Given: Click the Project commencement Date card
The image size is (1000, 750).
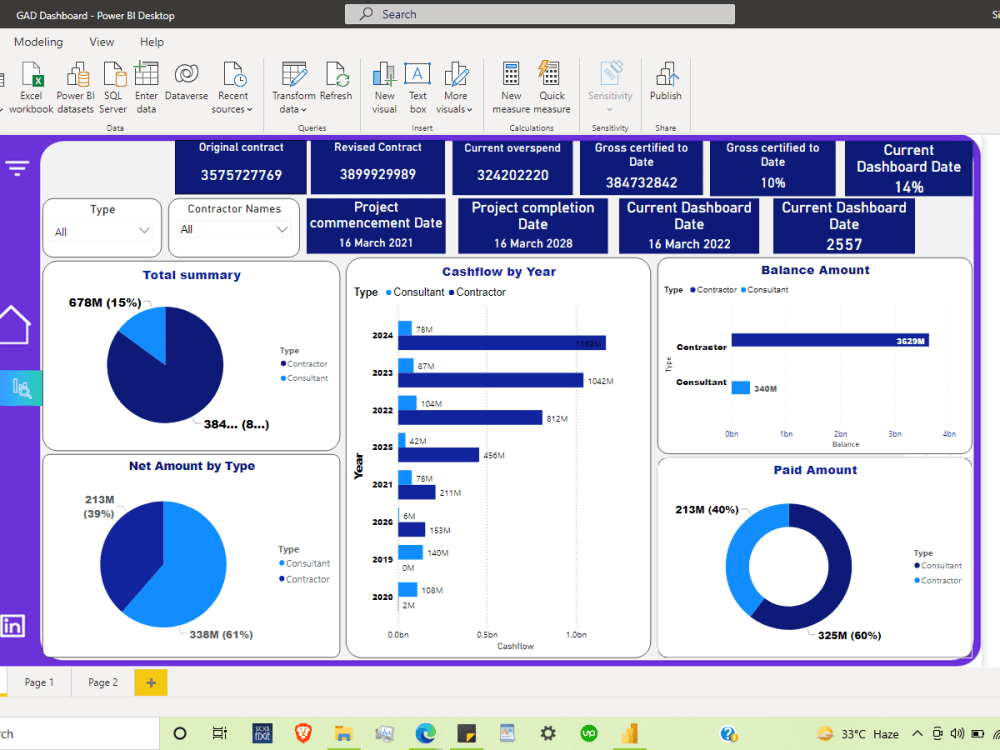Looking at the screenshot, I should pyautogui.click(x=376, y=226).
